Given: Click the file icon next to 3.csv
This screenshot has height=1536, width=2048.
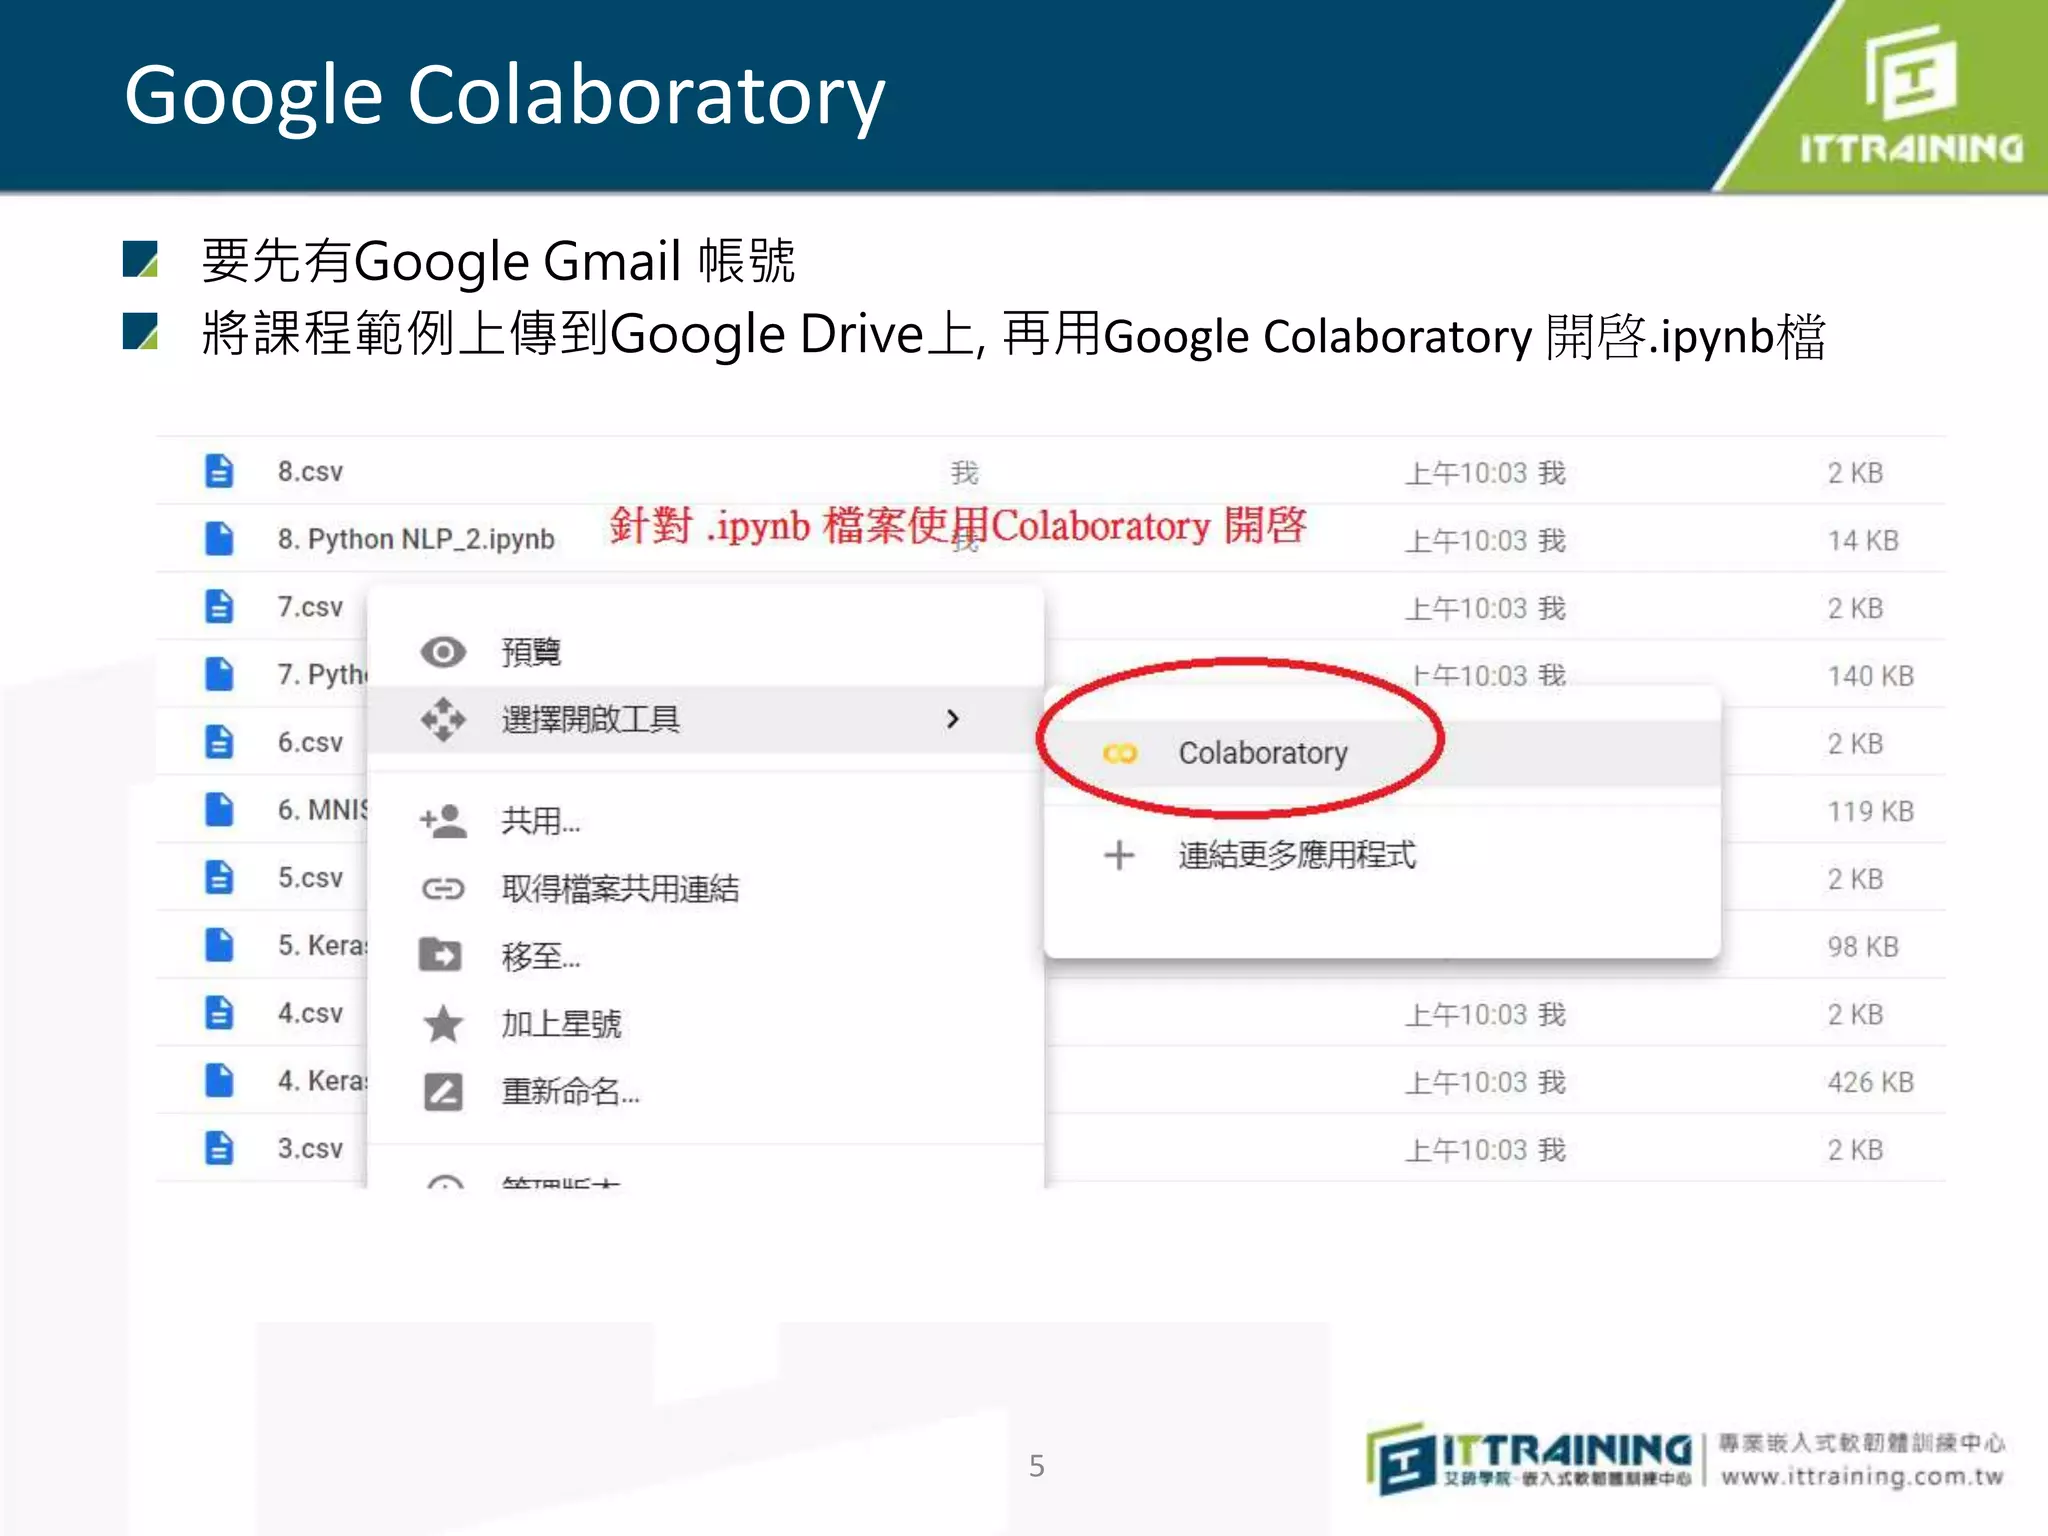Looking at the screenshot, I should (219, 1148).
